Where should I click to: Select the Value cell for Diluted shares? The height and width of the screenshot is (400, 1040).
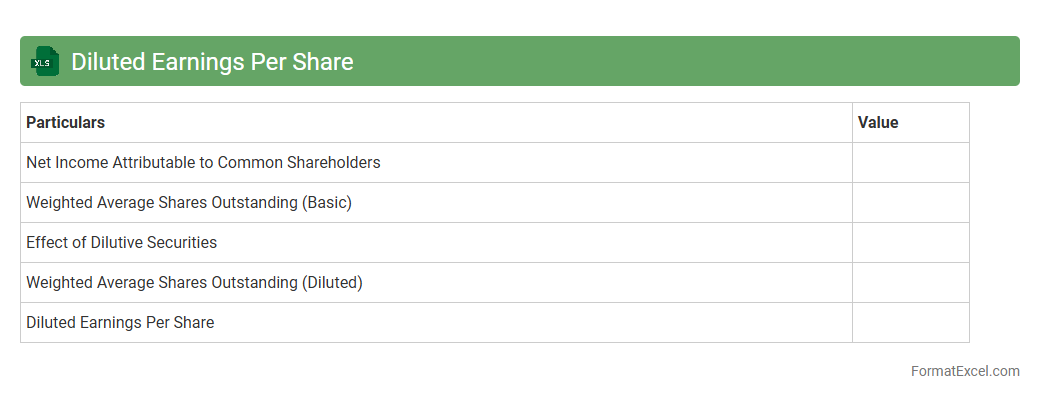click(910, 282)
